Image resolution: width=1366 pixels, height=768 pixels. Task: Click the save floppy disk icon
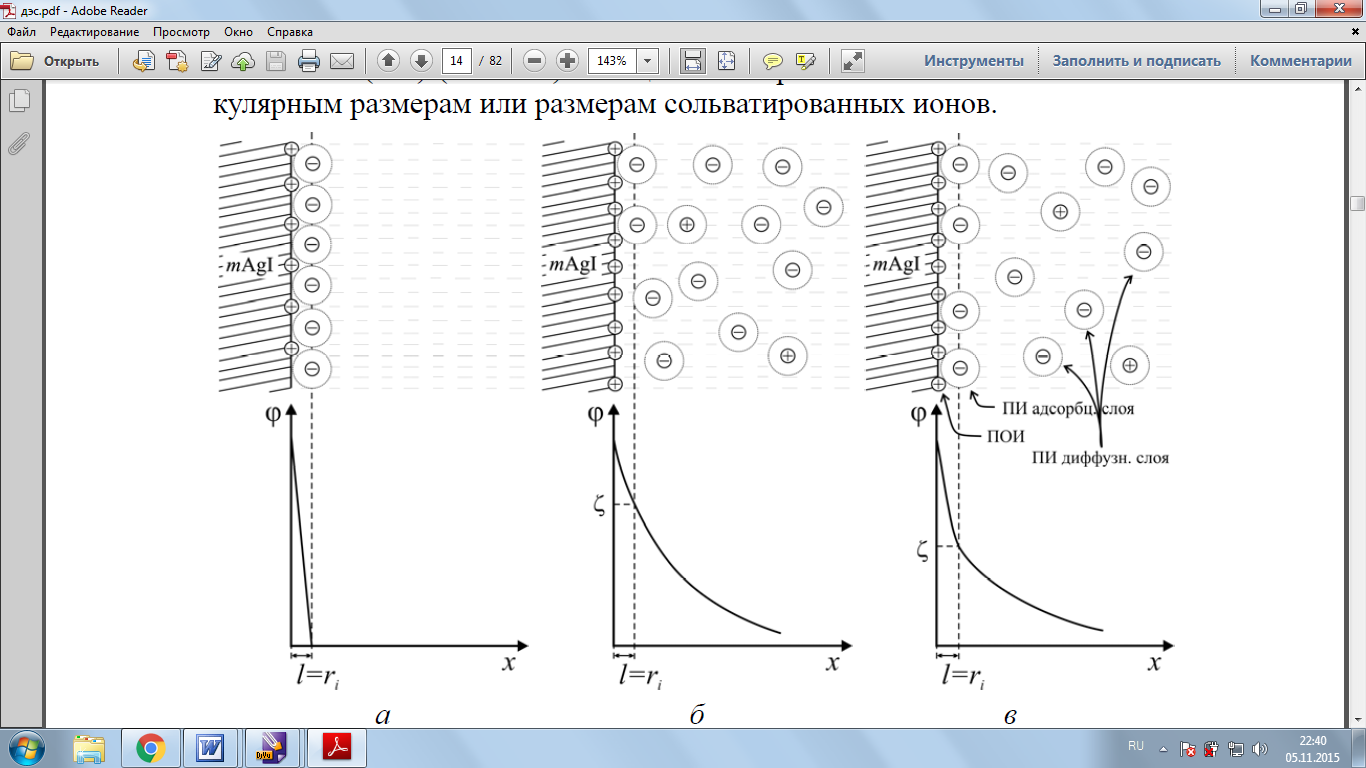(276, 61)
